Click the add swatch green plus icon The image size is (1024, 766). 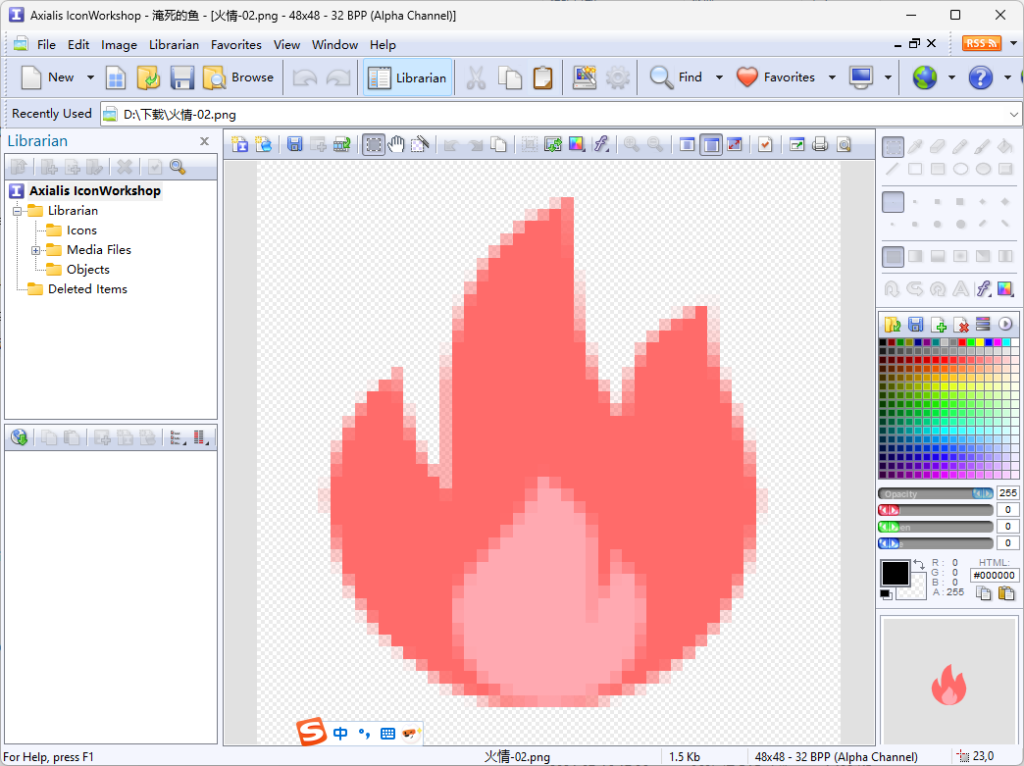pos(938,324)
